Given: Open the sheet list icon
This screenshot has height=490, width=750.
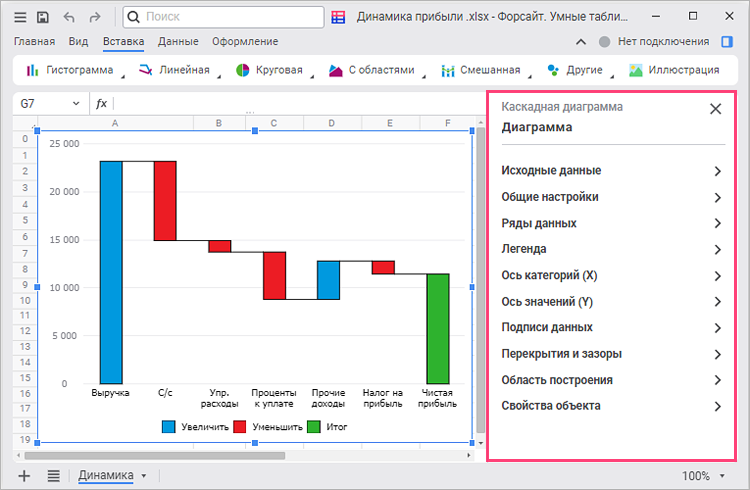Looking at the screenshot, I should click(53, 476).
